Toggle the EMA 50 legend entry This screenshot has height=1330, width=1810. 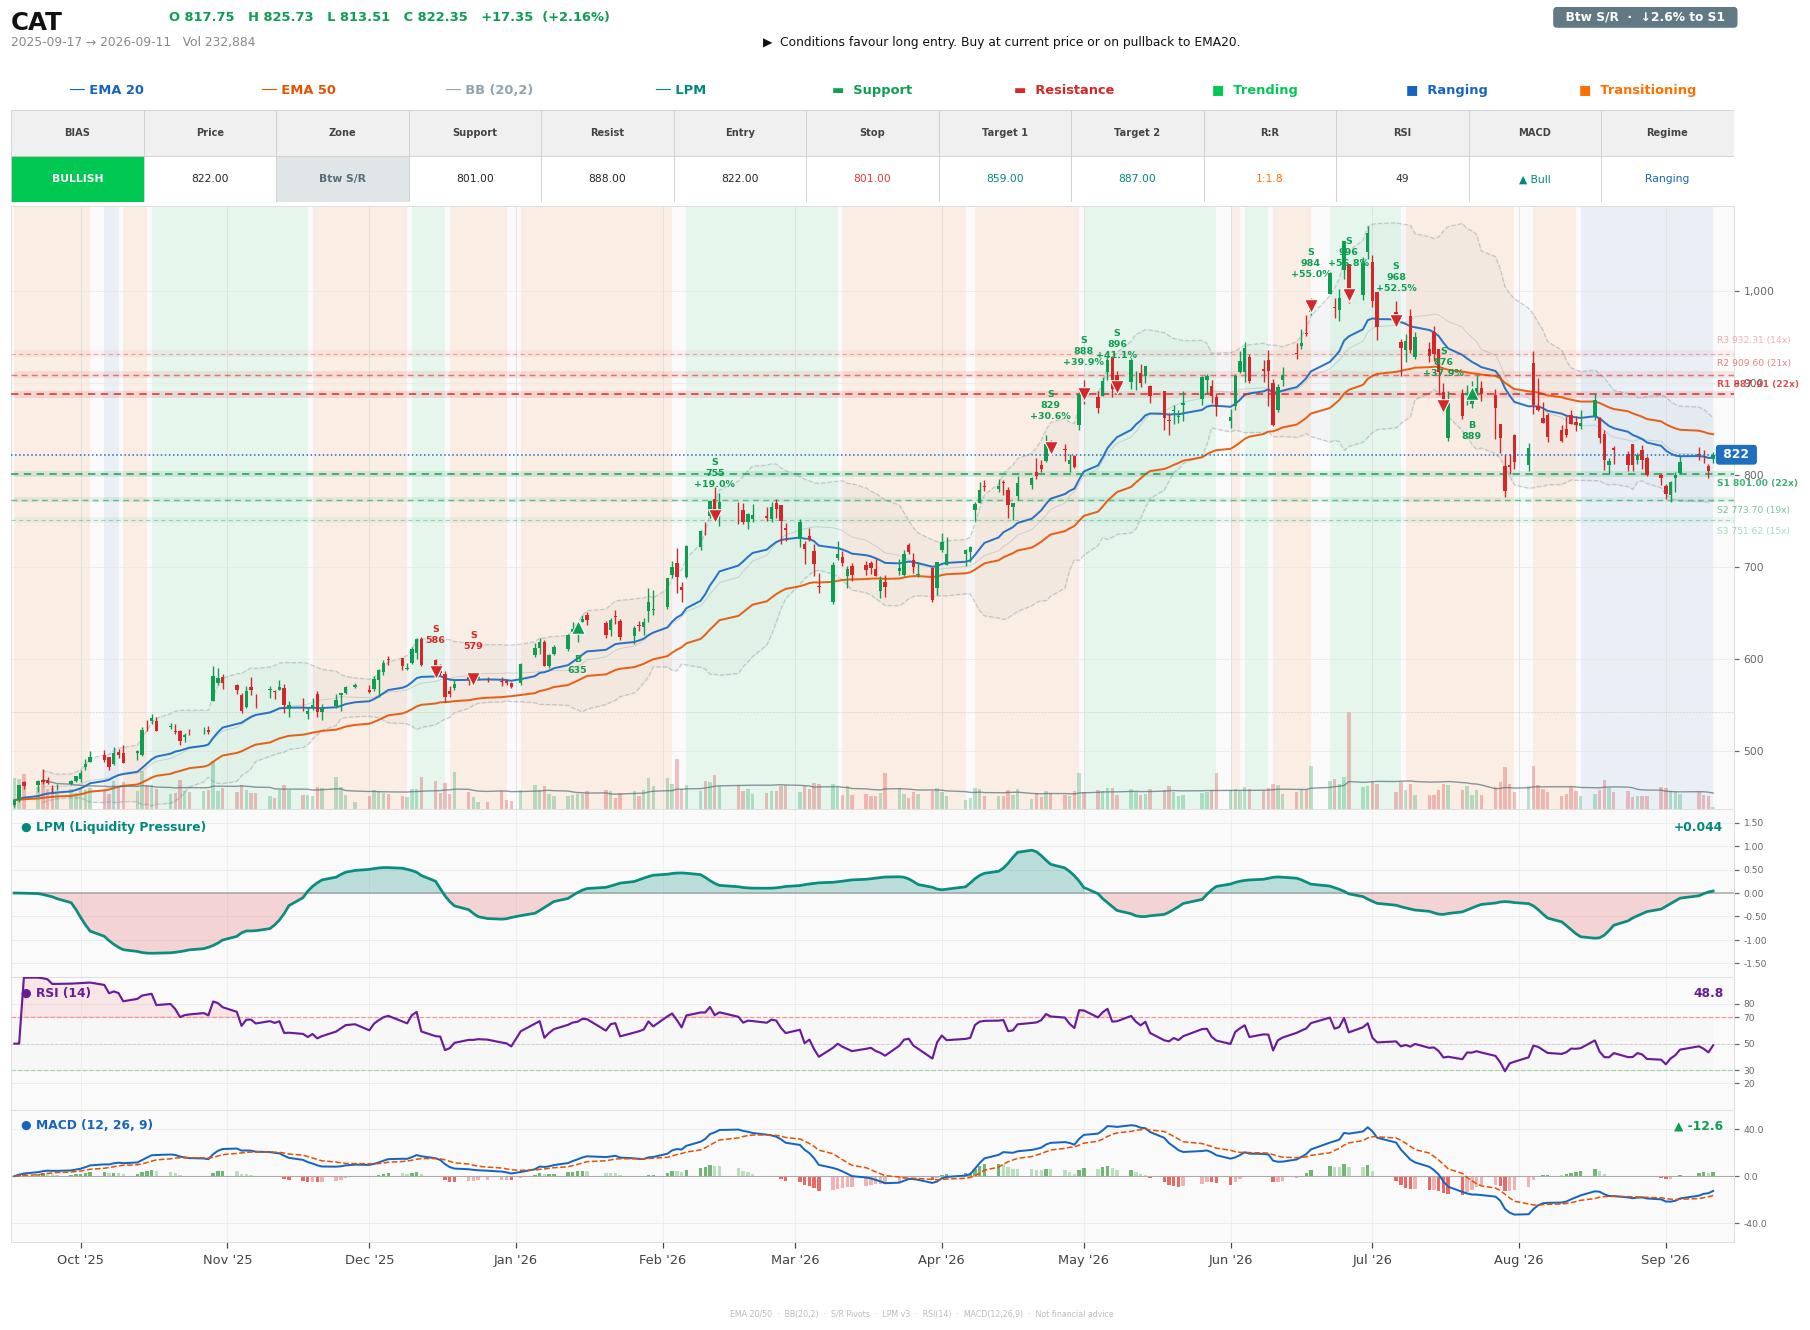(x=298, y=90)
